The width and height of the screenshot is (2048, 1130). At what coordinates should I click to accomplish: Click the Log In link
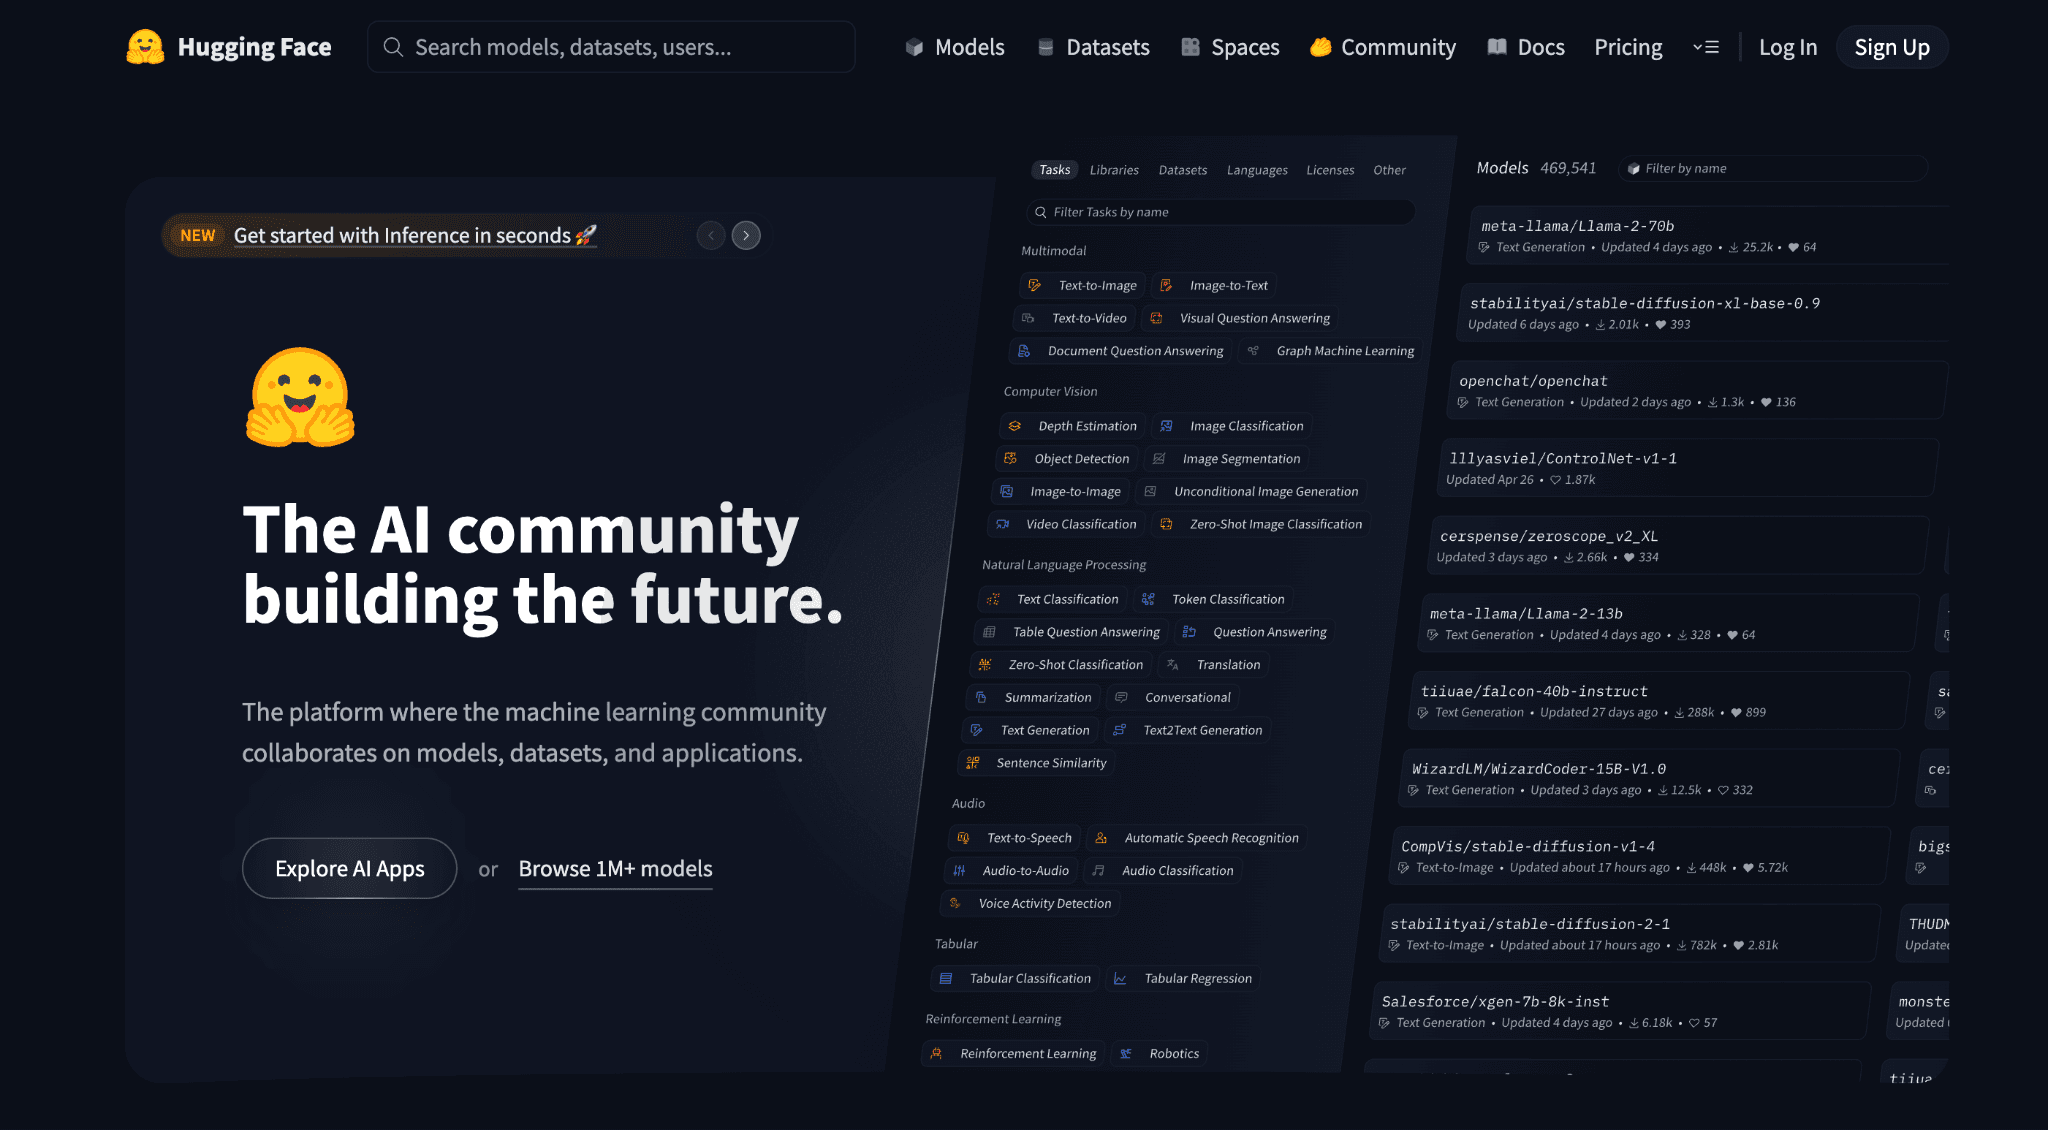tap(1787, 47)
